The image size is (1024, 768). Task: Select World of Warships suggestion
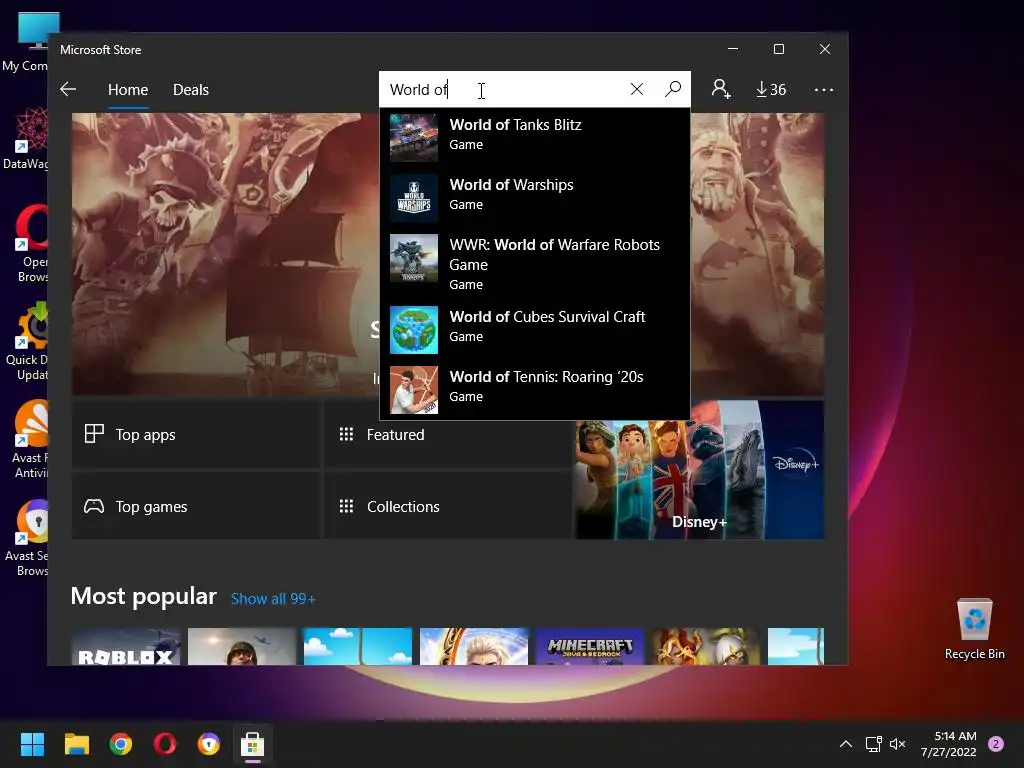tap(535, 197)
